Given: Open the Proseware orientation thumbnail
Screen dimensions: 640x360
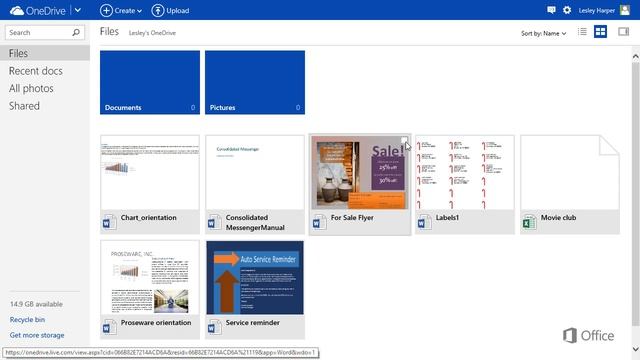Looking at the screenshot, I should pyautogui.click(x=150, y=278).
